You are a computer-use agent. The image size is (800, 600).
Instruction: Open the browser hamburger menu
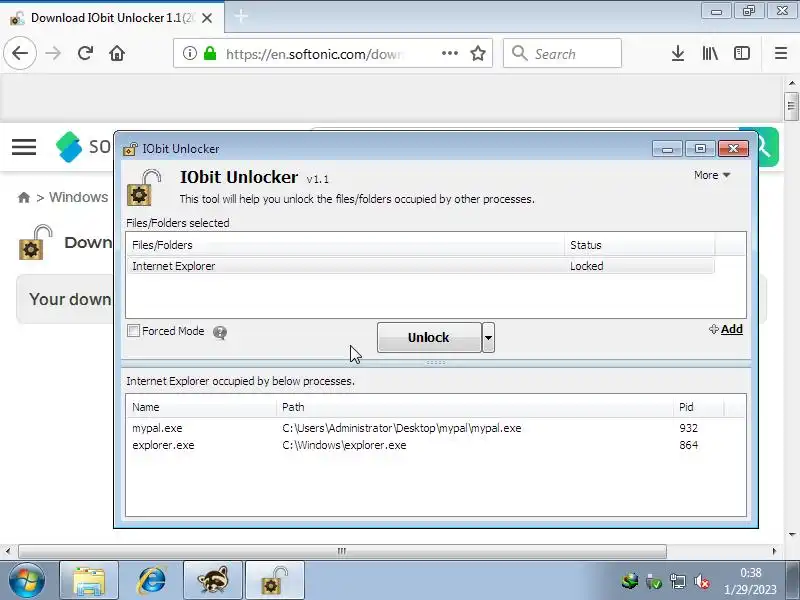(781, 53)
